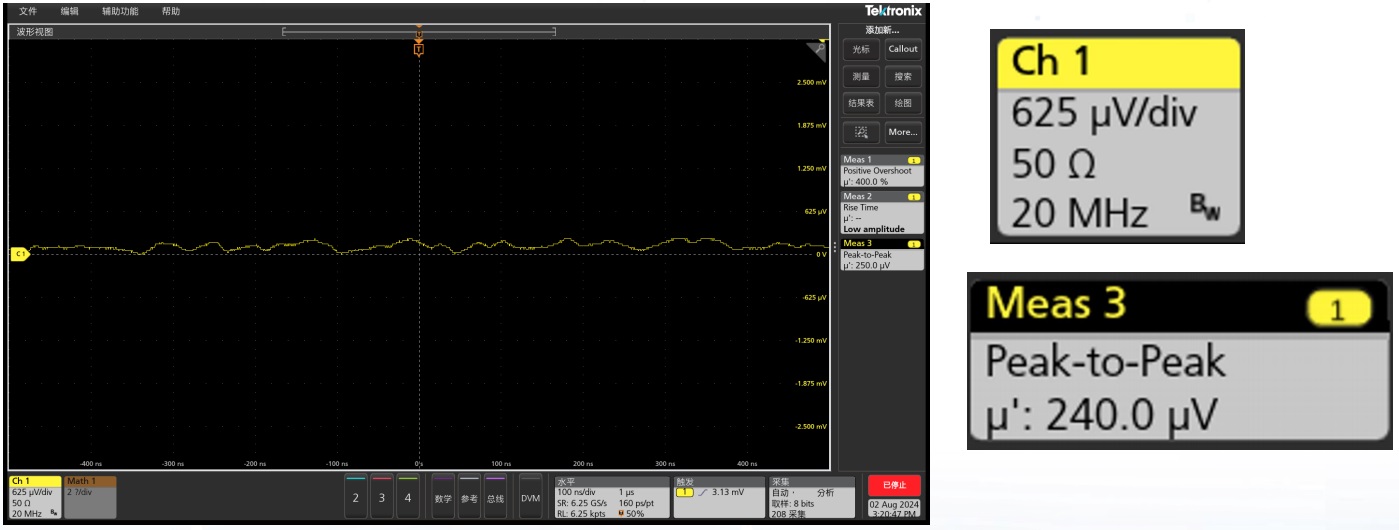Add a 总线 bus waveform
This screenshot has width=1399, height=530.
pos(495,497)
